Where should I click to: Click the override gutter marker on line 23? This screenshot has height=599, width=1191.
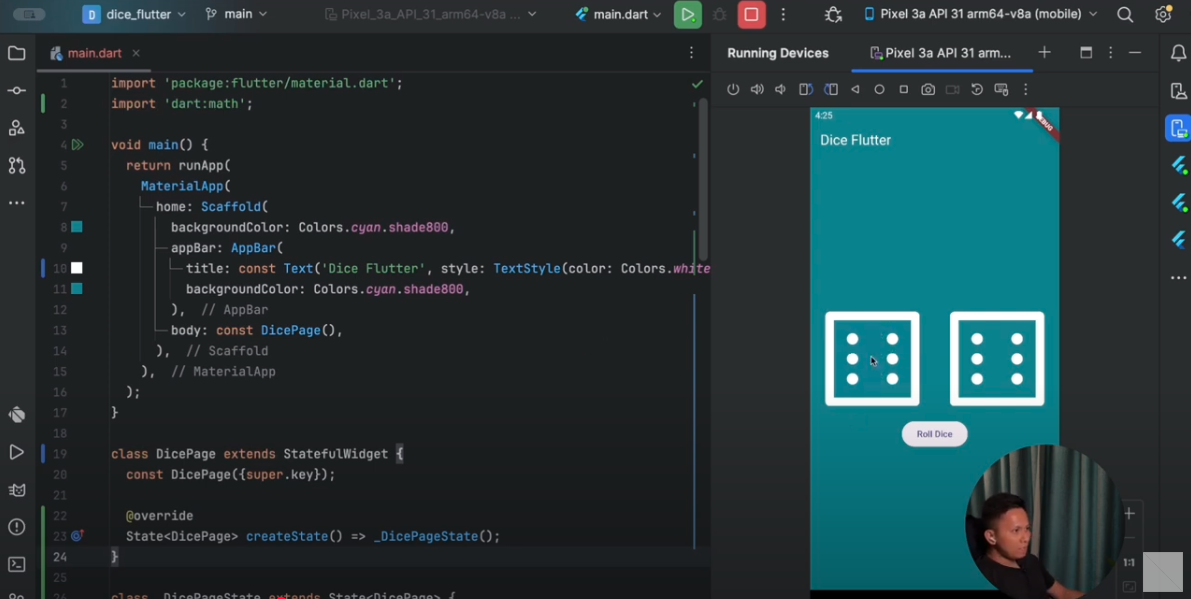pyautogui.click(x=77, y=536)
